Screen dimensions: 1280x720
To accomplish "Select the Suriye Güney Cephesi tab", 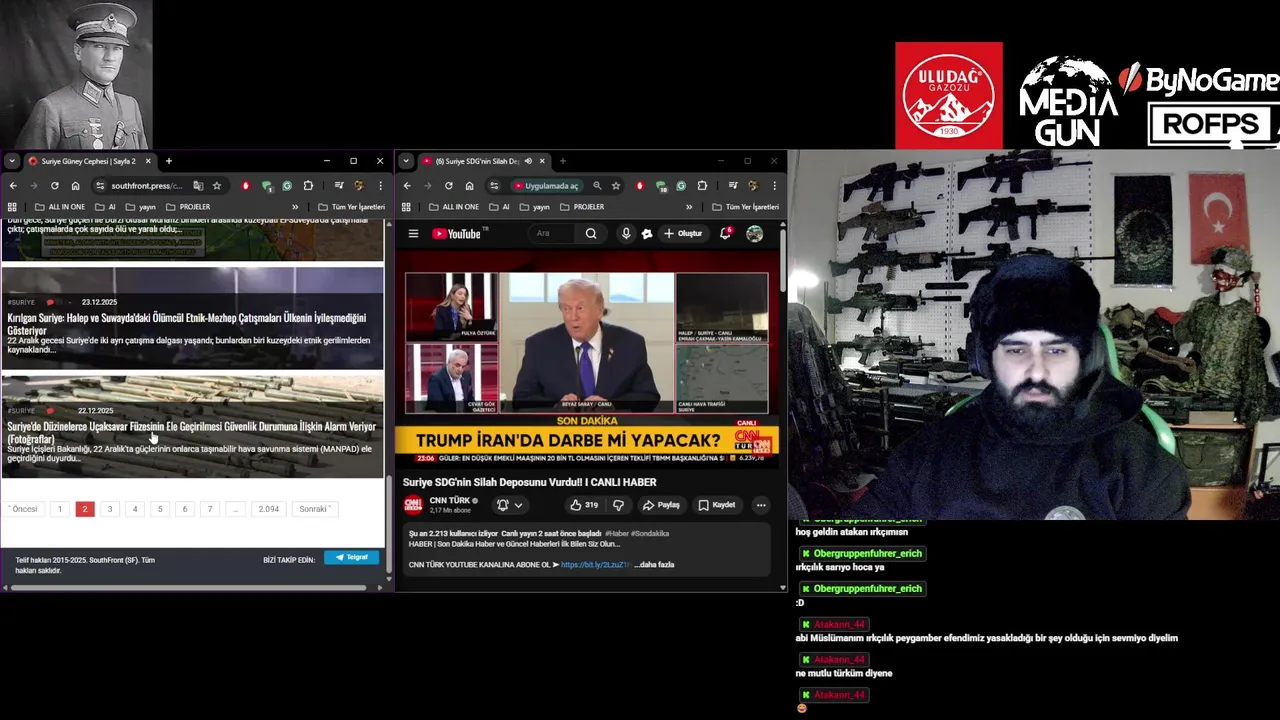I will point(88,161).
